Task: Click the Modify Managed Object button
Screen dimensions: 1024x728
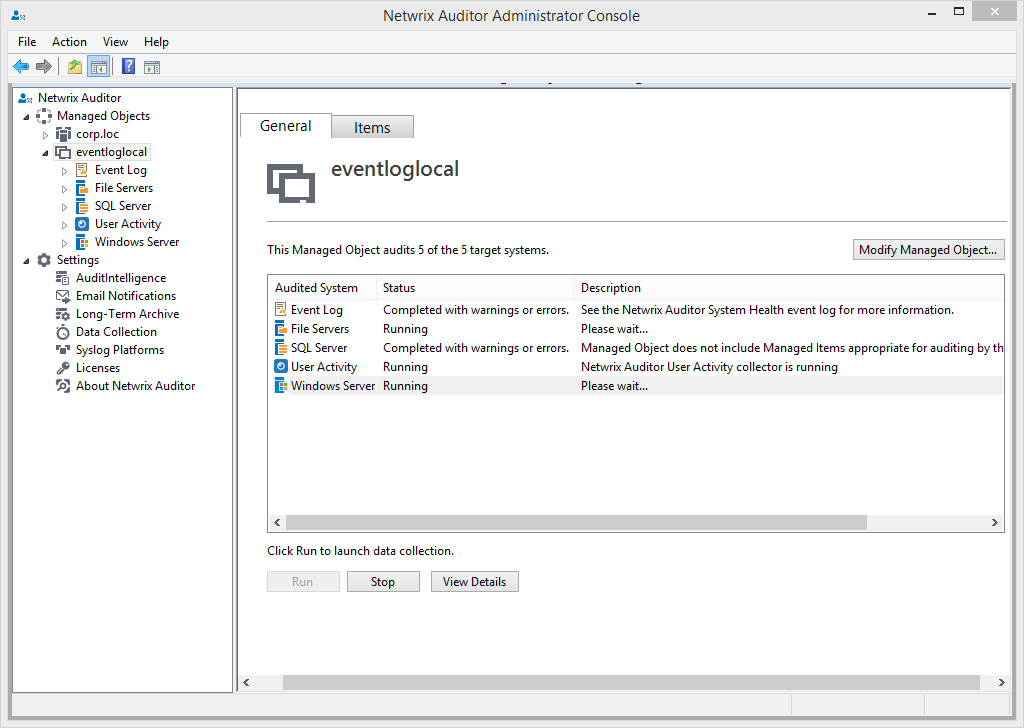Action: (x=928, y=249)
